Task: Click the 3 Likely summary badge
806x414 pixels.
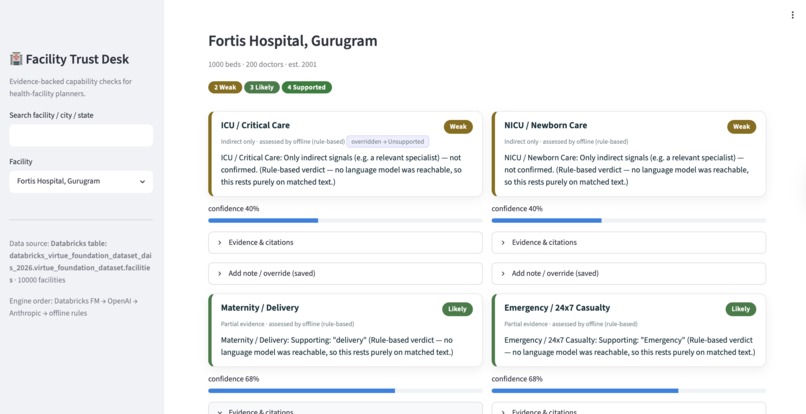Action: click(262, 87)
